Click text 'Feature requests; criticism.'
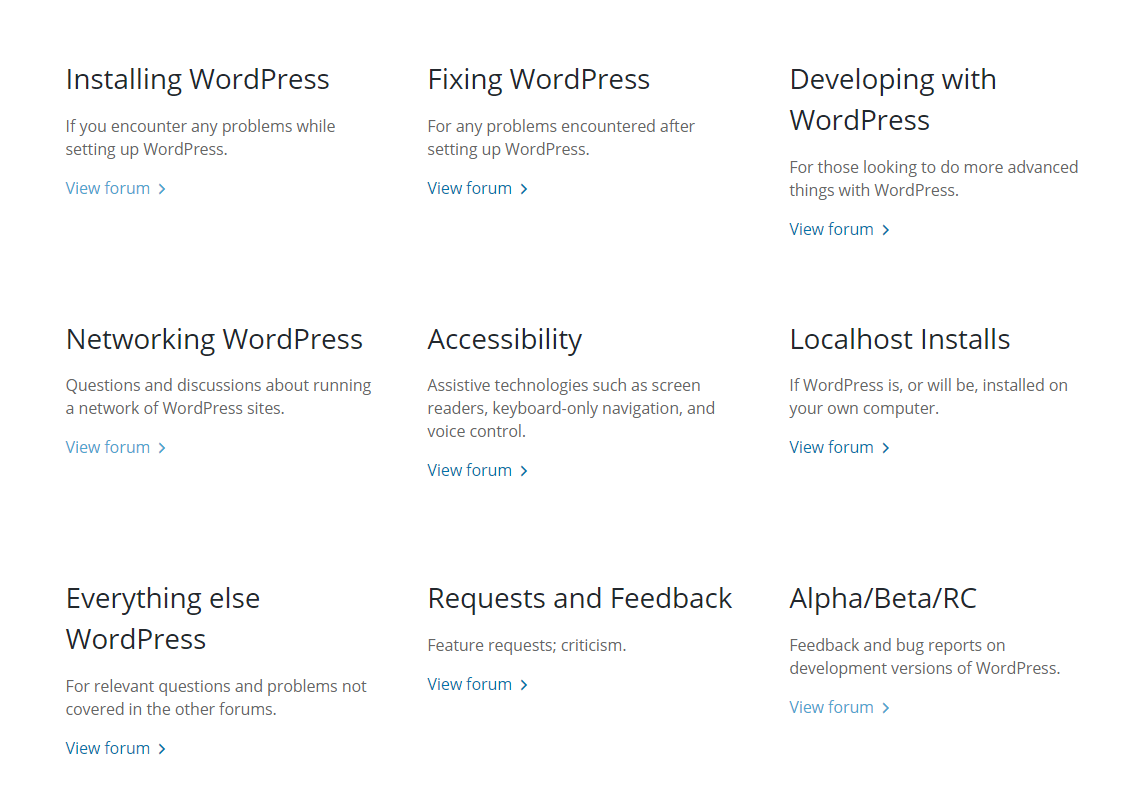The image size is (1130, 788). [x=527, y=645]
